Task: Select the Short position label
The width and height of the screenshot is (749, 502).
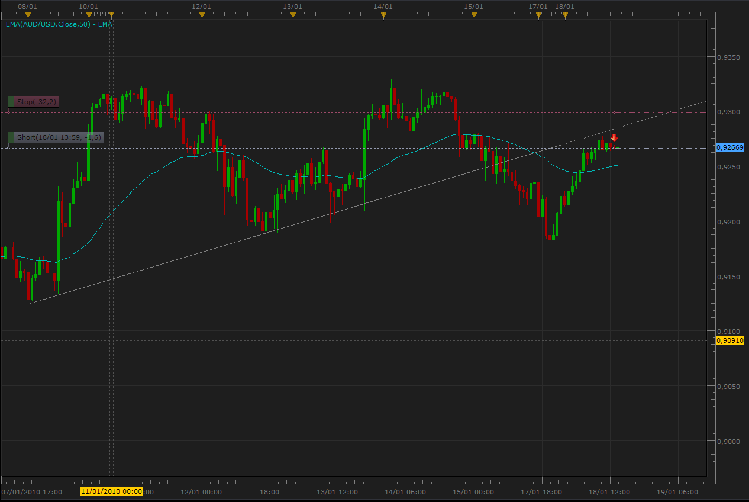Action: 56,138
